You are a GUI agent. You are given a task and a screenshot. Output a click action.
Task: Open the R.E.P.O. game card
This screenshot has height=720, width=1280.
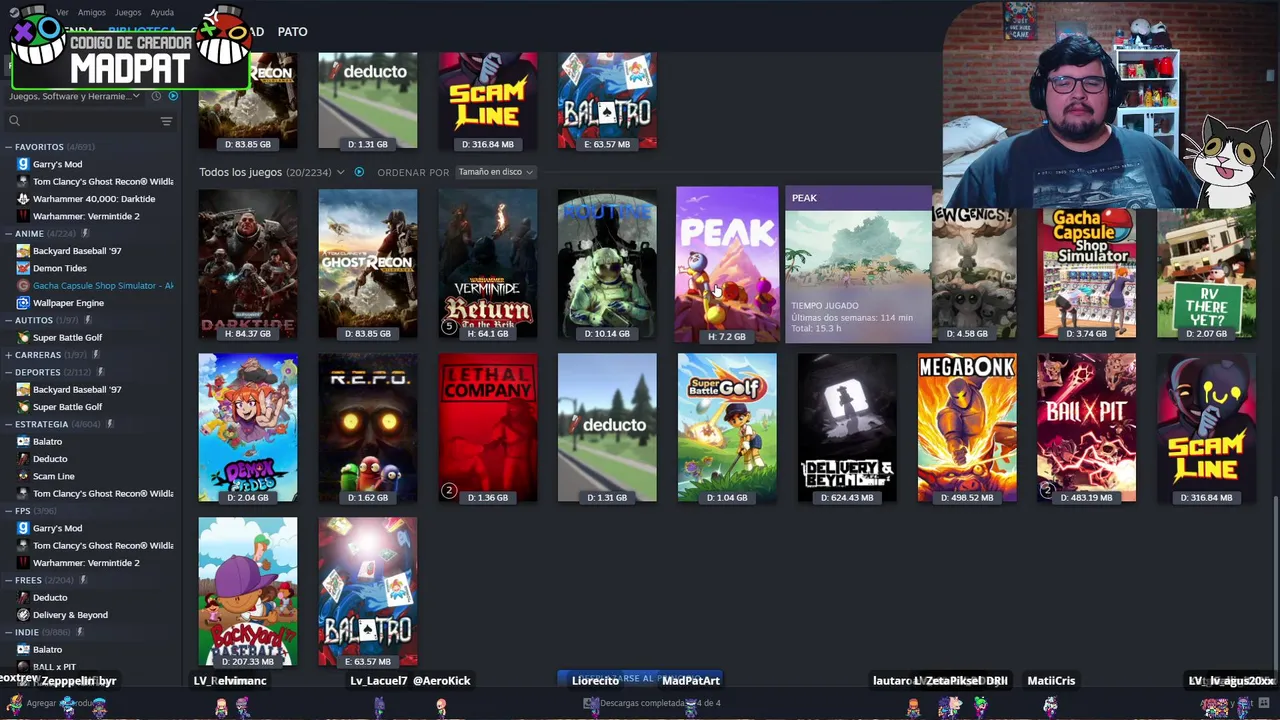tap(368, 428)
